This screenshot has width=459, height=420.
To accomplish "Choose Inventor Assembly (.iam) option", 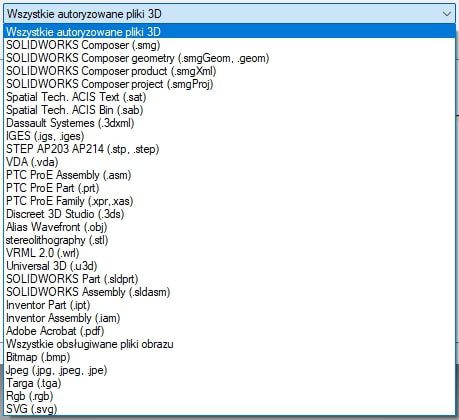I will (x=229, y=318).
